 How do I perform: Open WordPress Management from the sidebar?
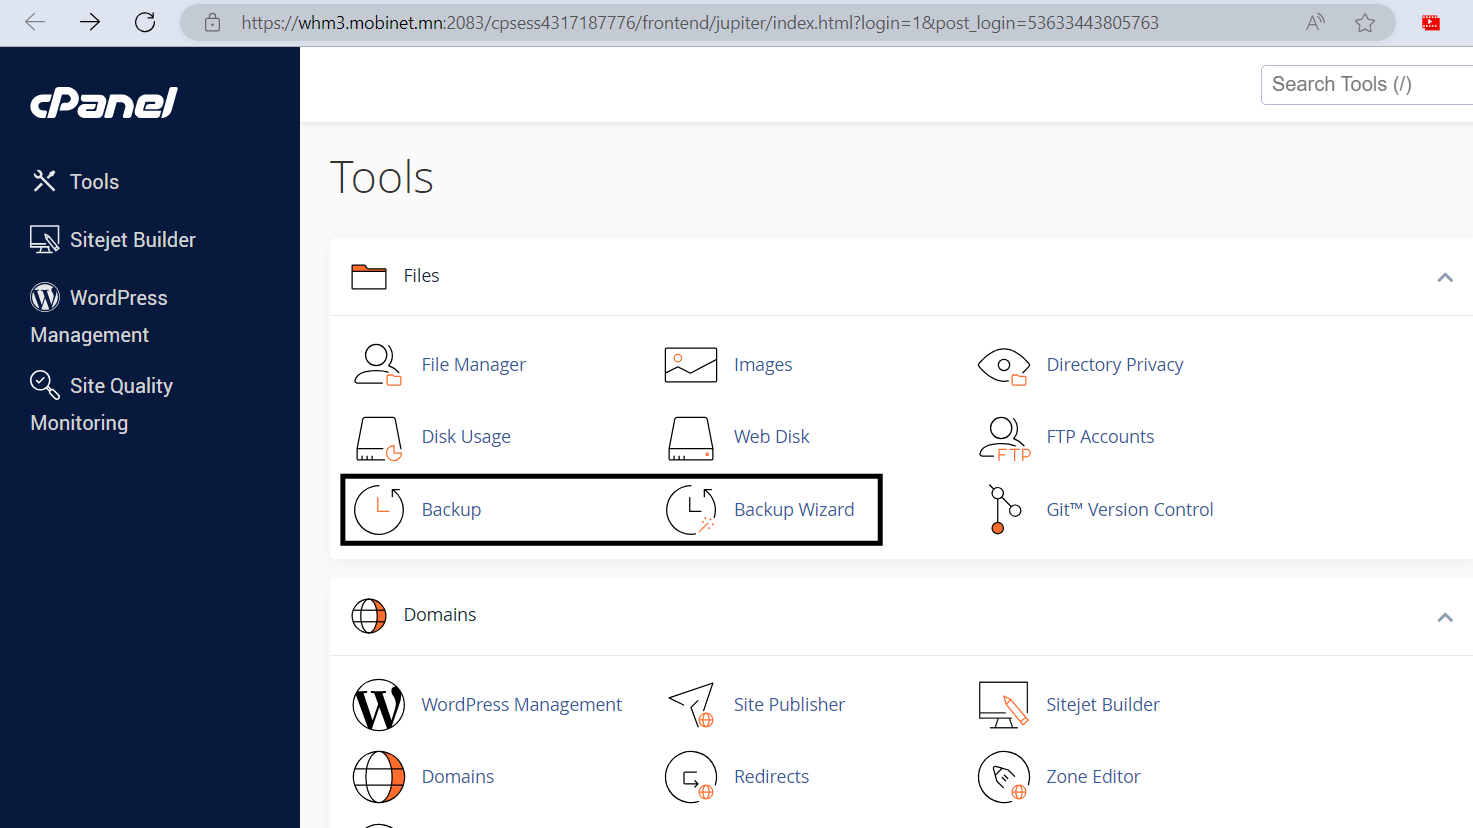pos(118,297)
